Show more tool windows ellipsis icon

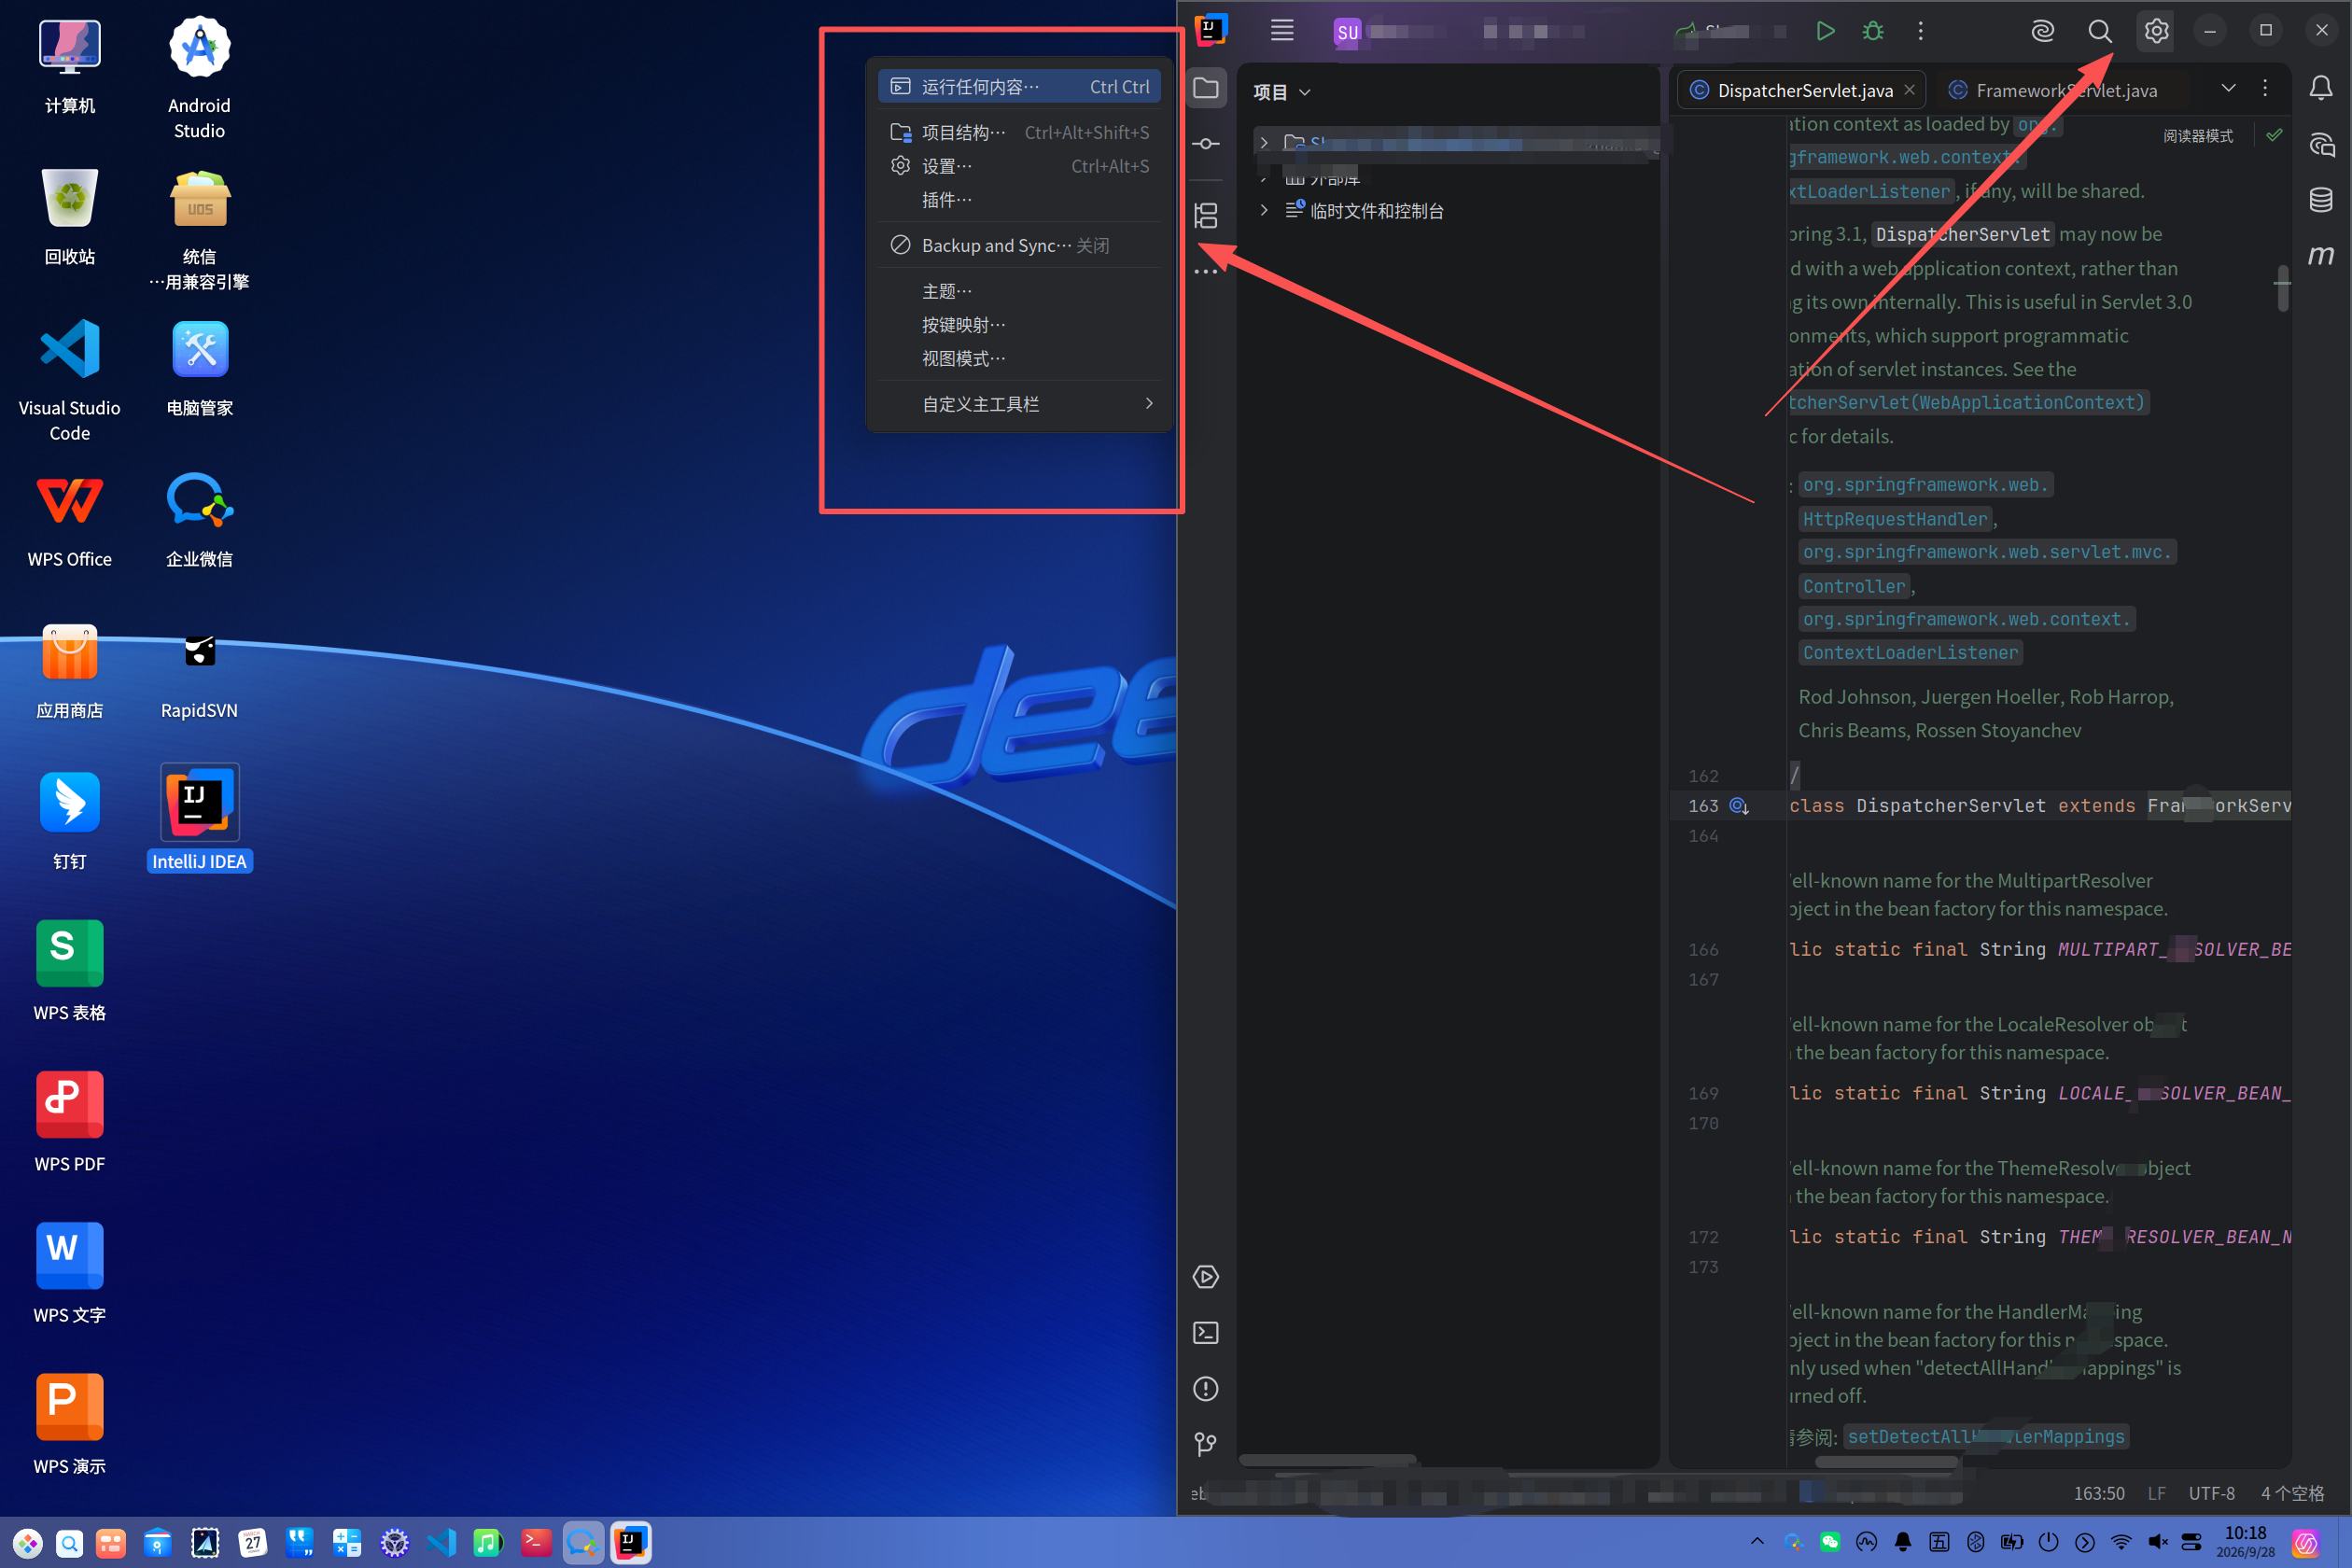click(x=1206, y=272)
